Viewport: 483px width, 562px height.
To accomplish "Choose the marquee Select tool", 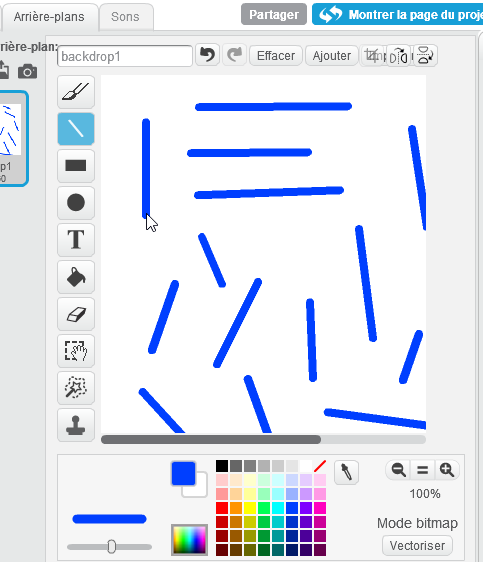I will [76, 351].
